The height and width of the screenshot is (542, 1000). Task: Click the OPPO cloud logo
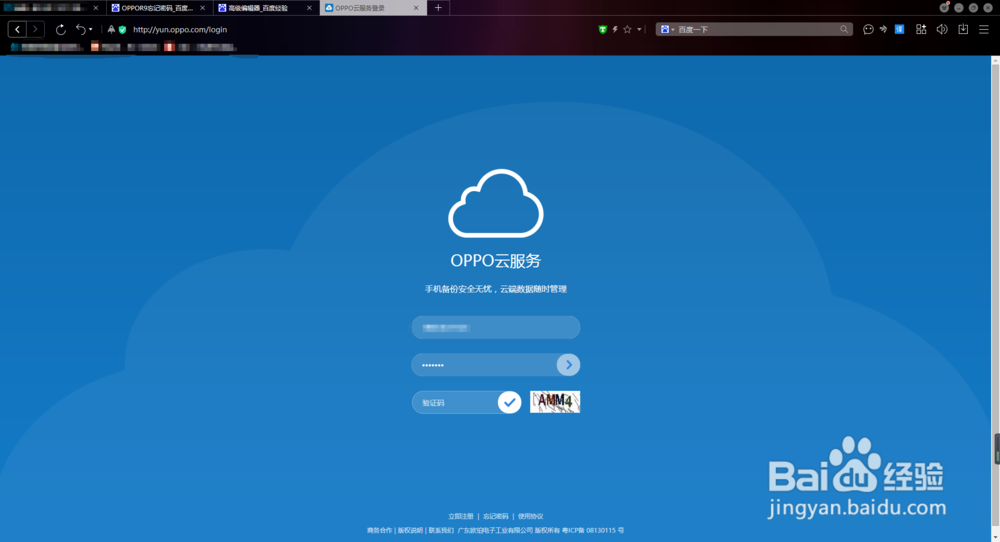click(496, 204)
